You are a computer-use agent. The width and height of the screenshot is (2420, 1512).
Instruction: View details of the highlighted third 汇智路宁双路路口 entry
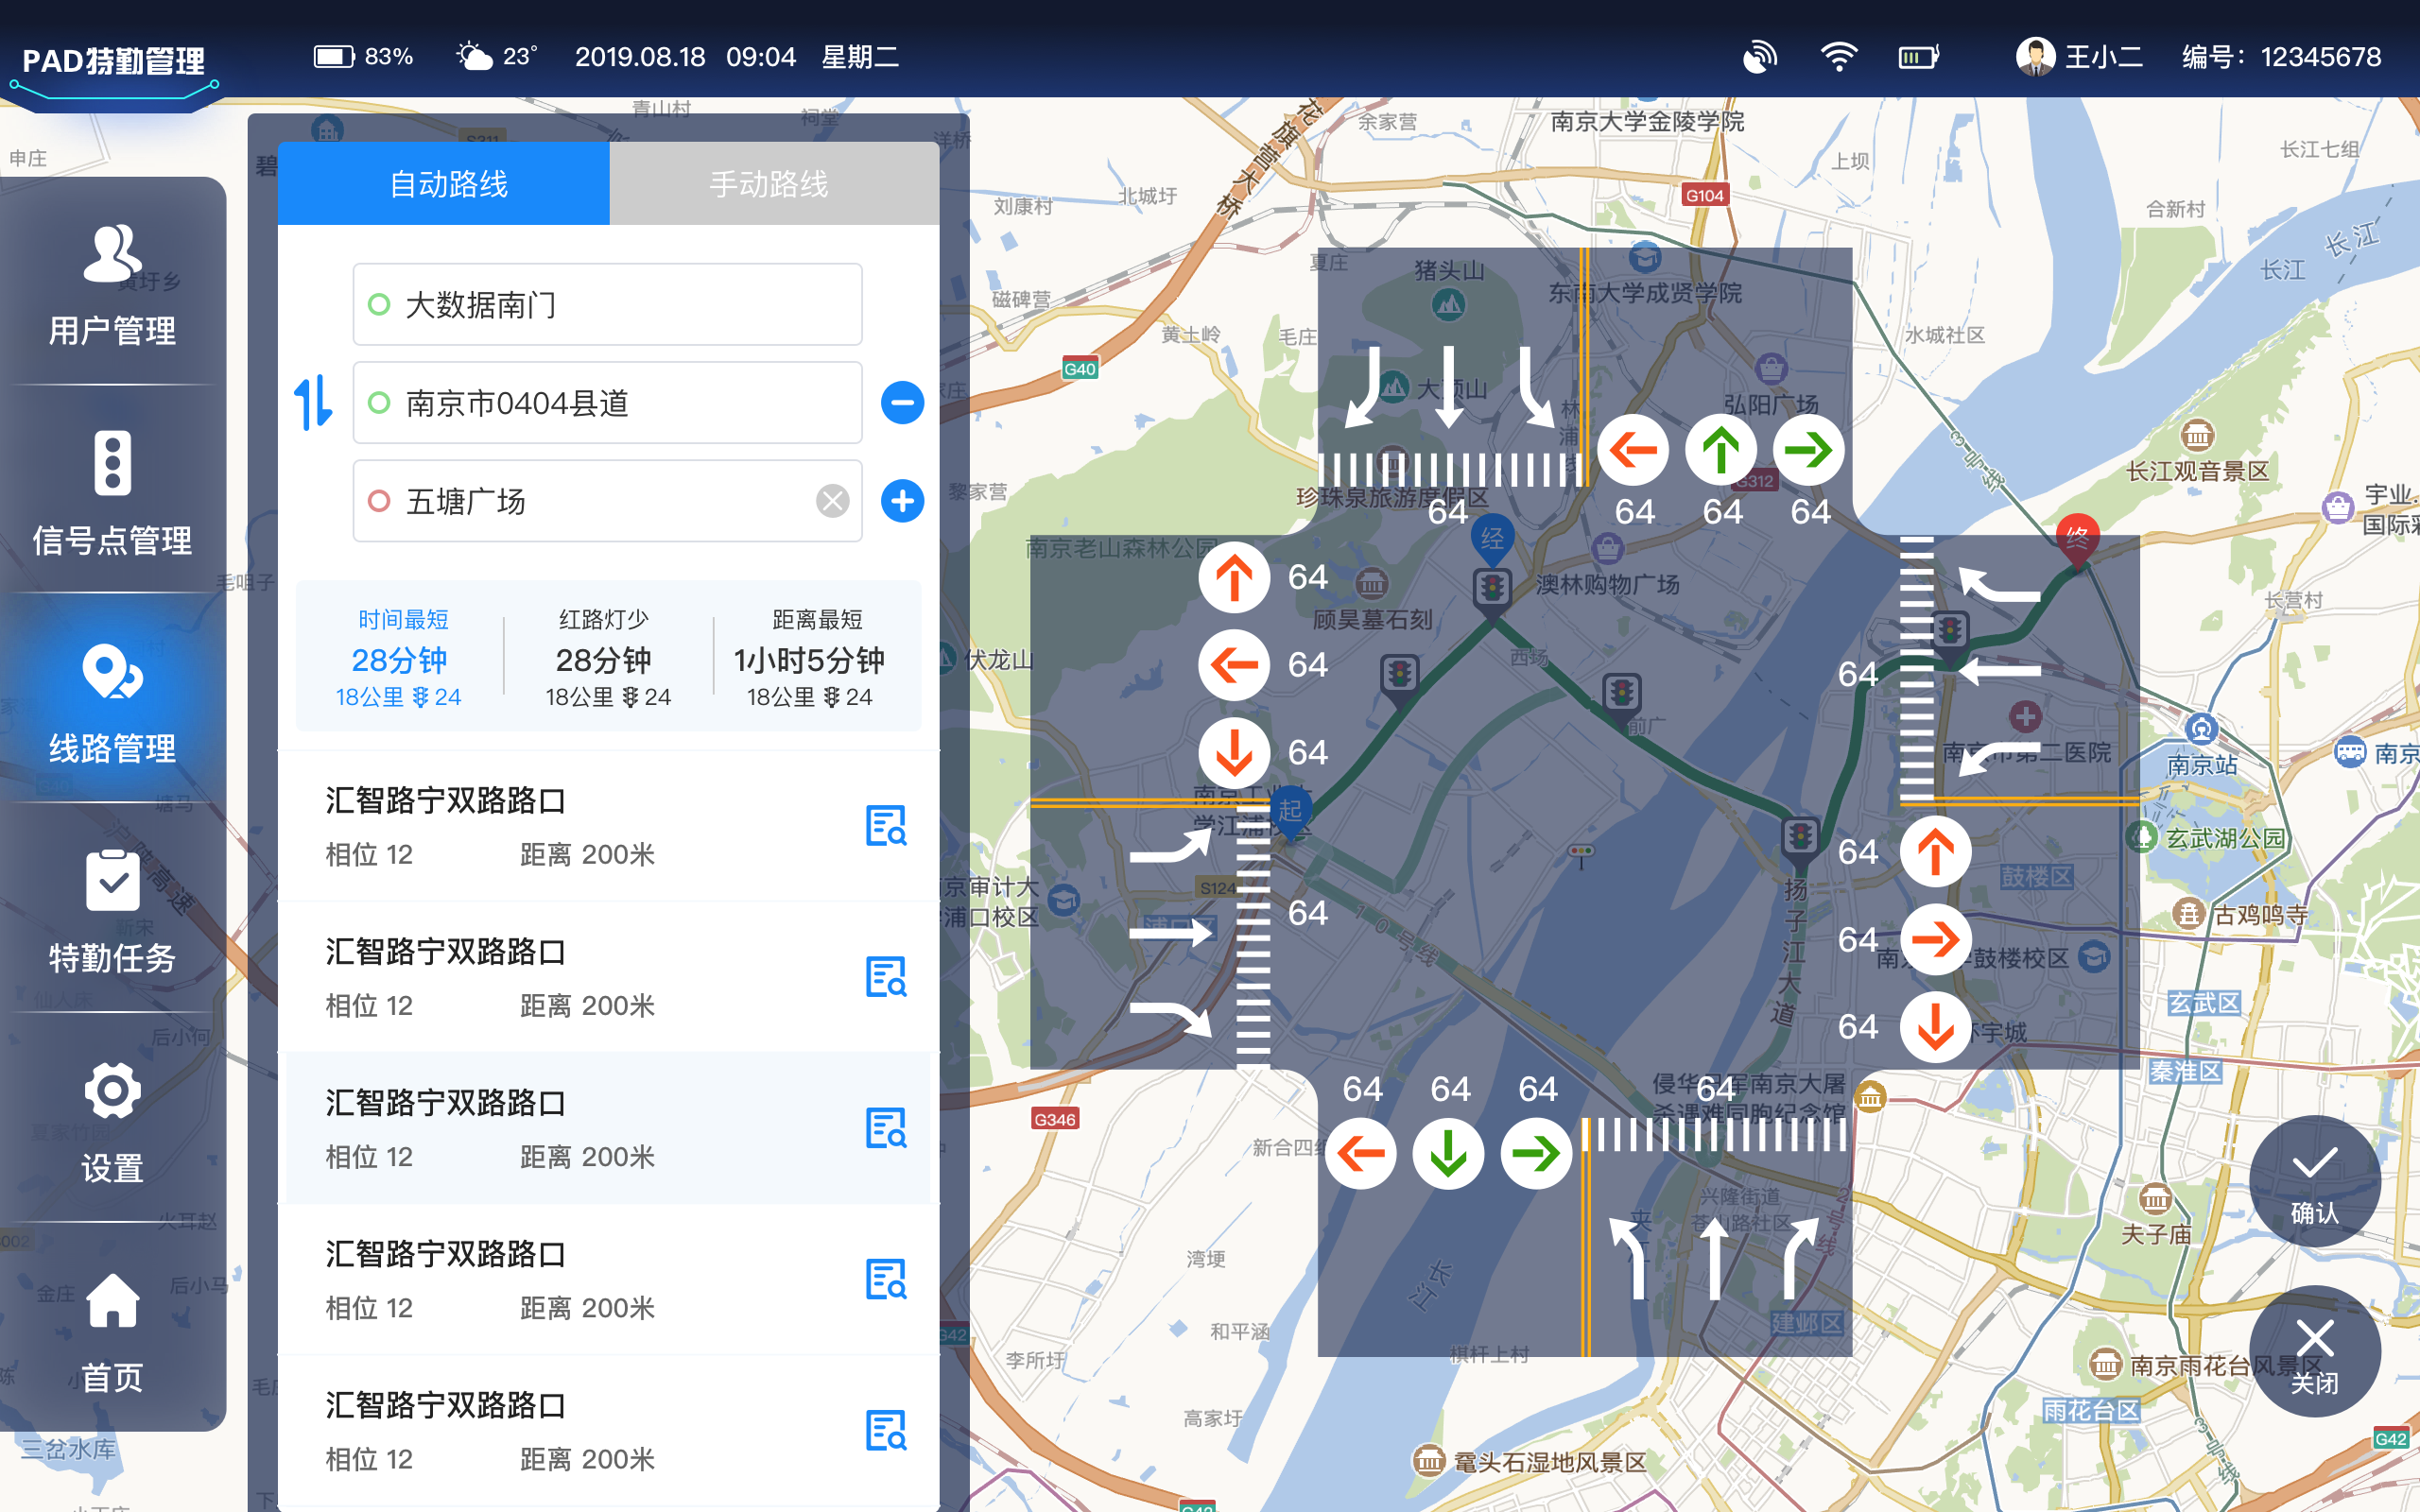tap(886, 1128)
